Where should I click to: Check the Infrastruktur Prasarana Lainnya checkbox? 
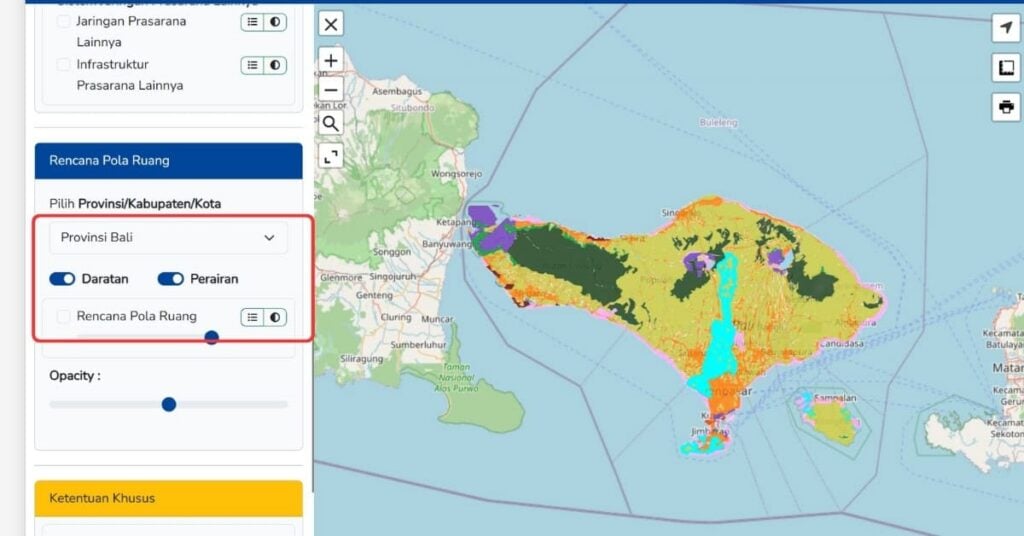coord(63,65)
